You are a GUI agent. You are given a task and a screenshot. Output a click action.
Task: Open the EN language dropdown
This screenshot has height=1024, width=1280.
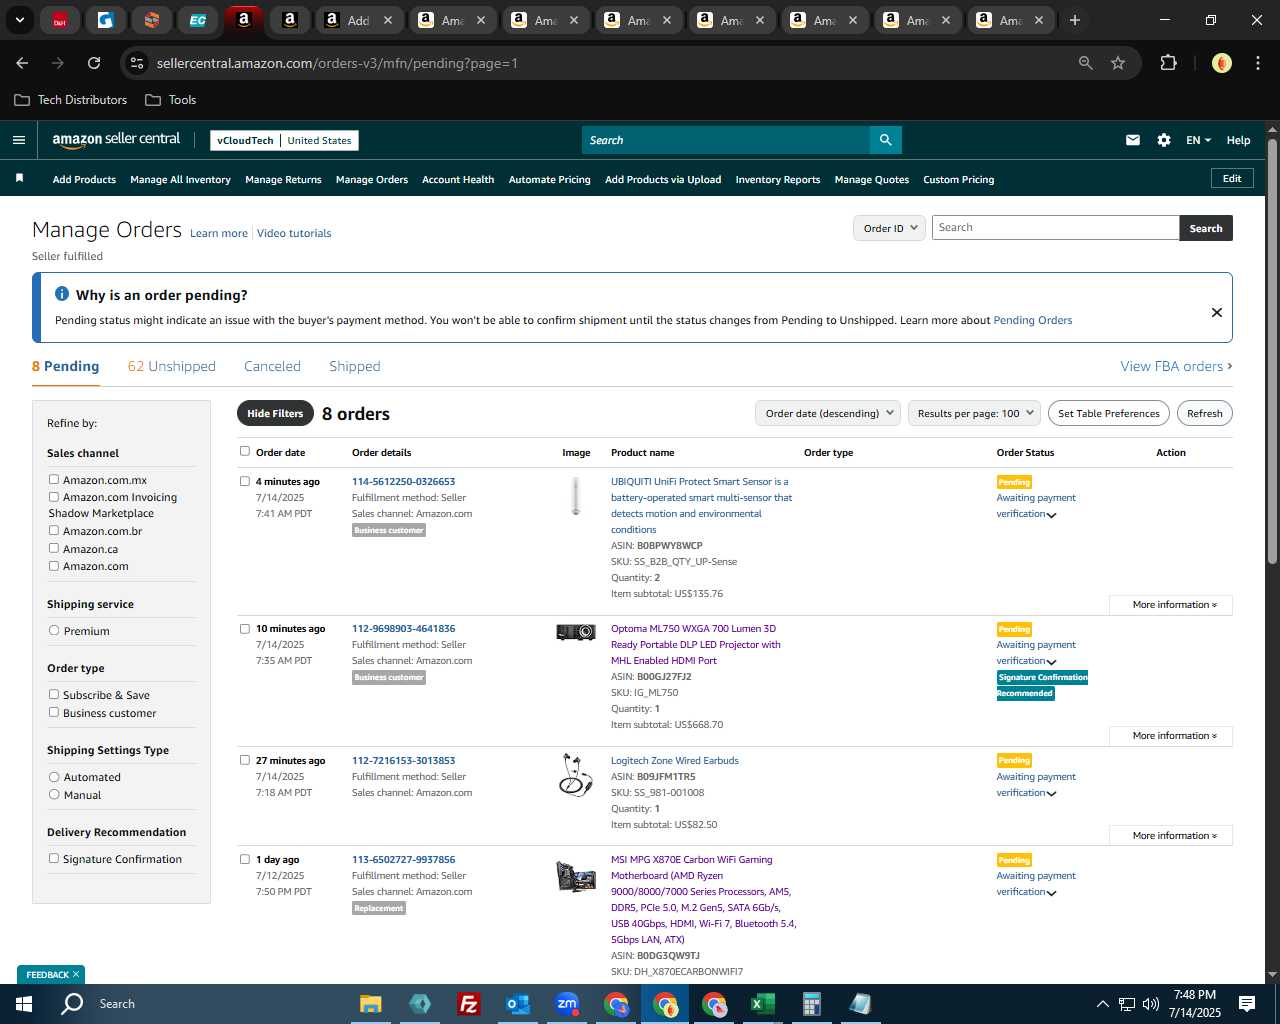point(1198,140)
